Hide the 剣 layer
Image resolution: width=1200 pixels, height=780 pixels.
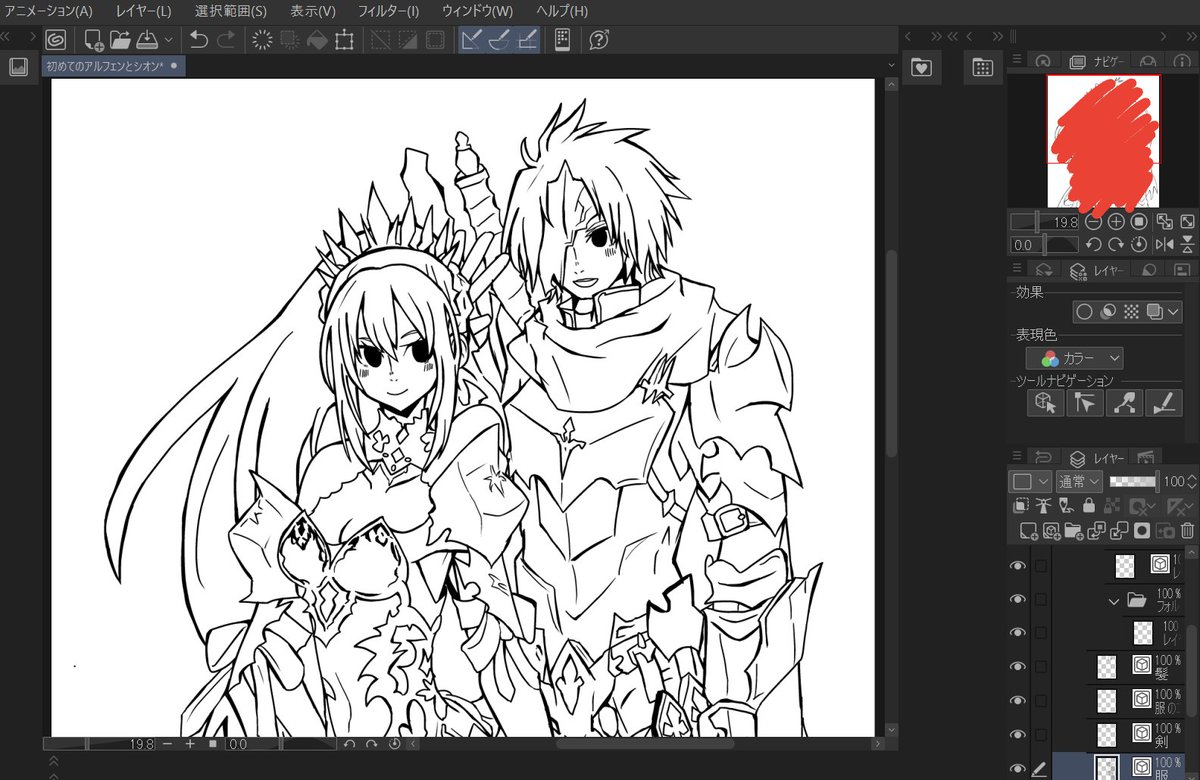point(1018,735)
